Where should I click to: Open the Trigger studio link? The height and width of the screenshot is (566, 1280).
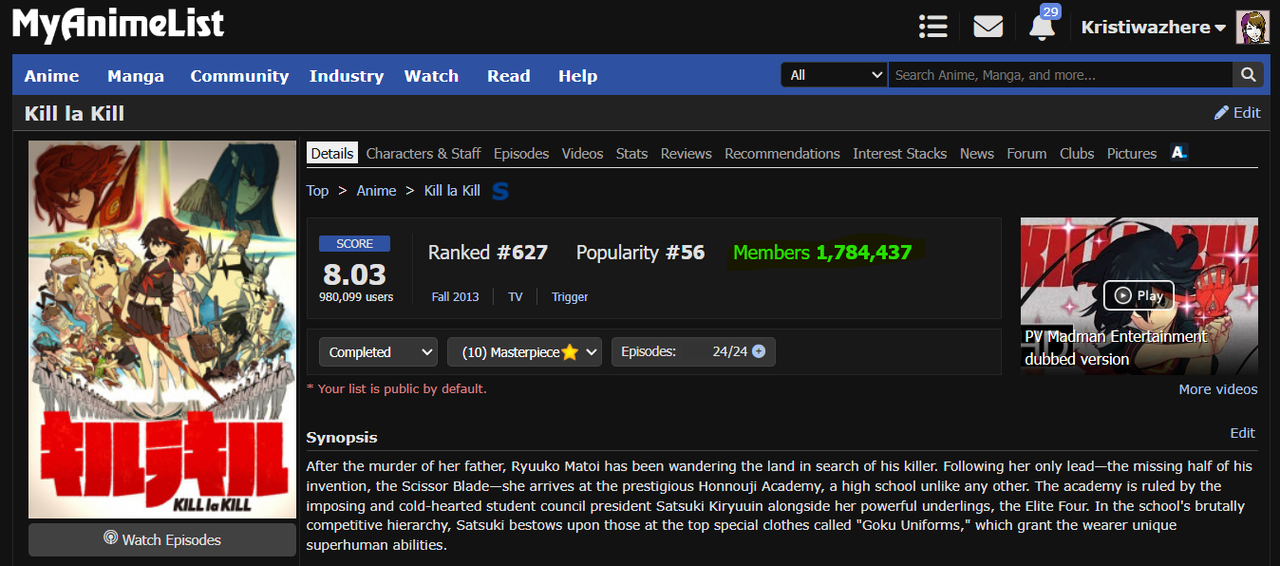tap(570, 297)
